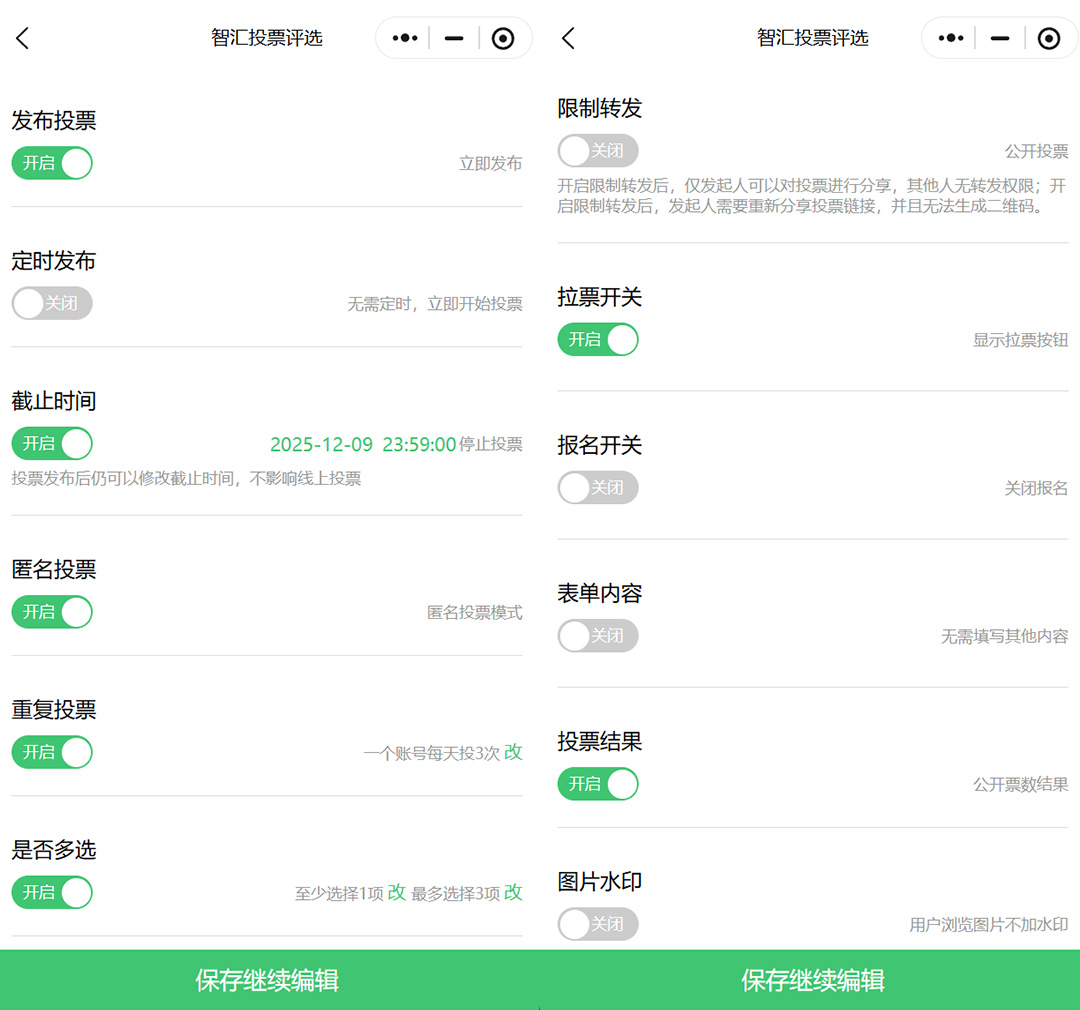Open the date picker showing 2025-12-09

321,444
